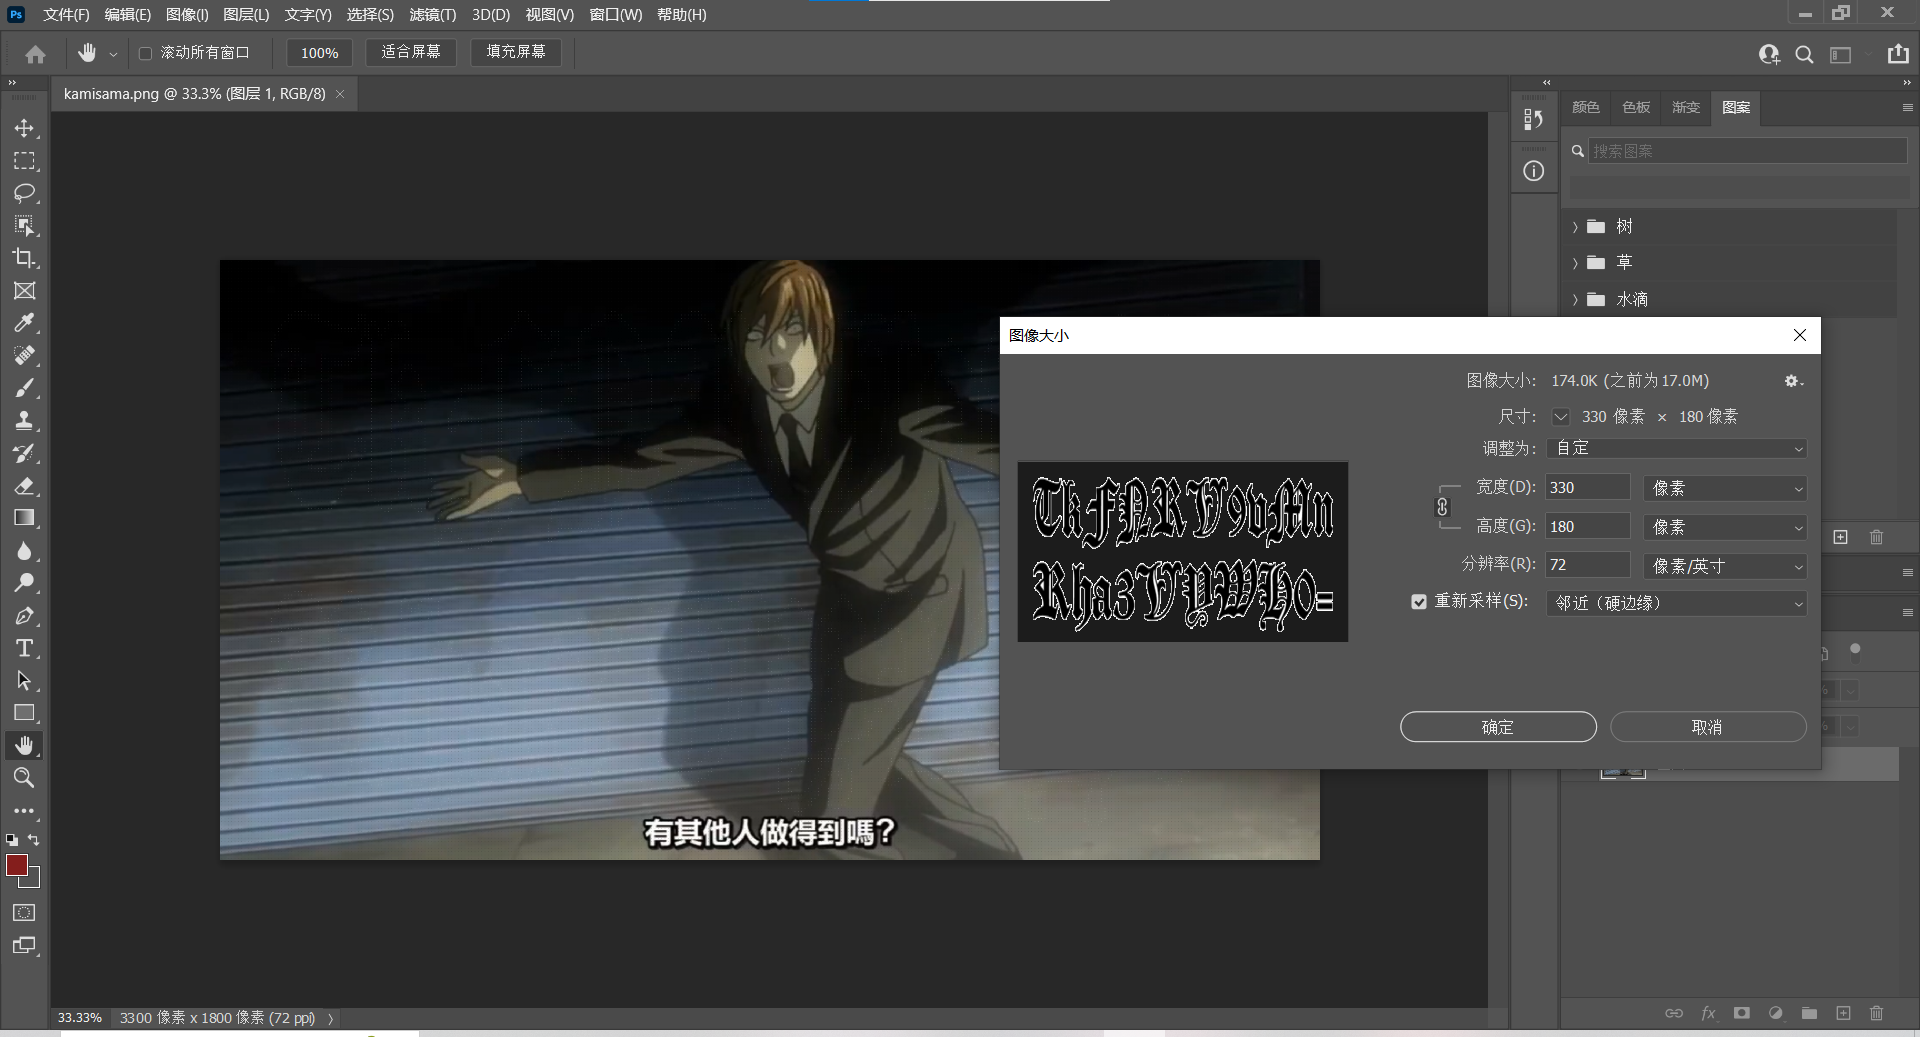
Task: Select the Frame tool
Action: click(x=24, y=291)
